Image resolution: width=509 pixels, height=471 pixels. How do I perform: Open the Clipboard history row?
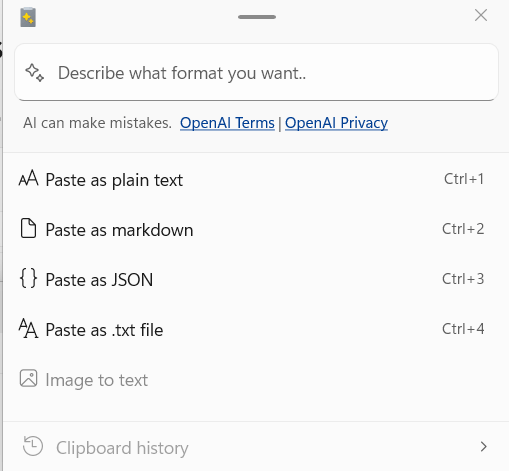256,447
